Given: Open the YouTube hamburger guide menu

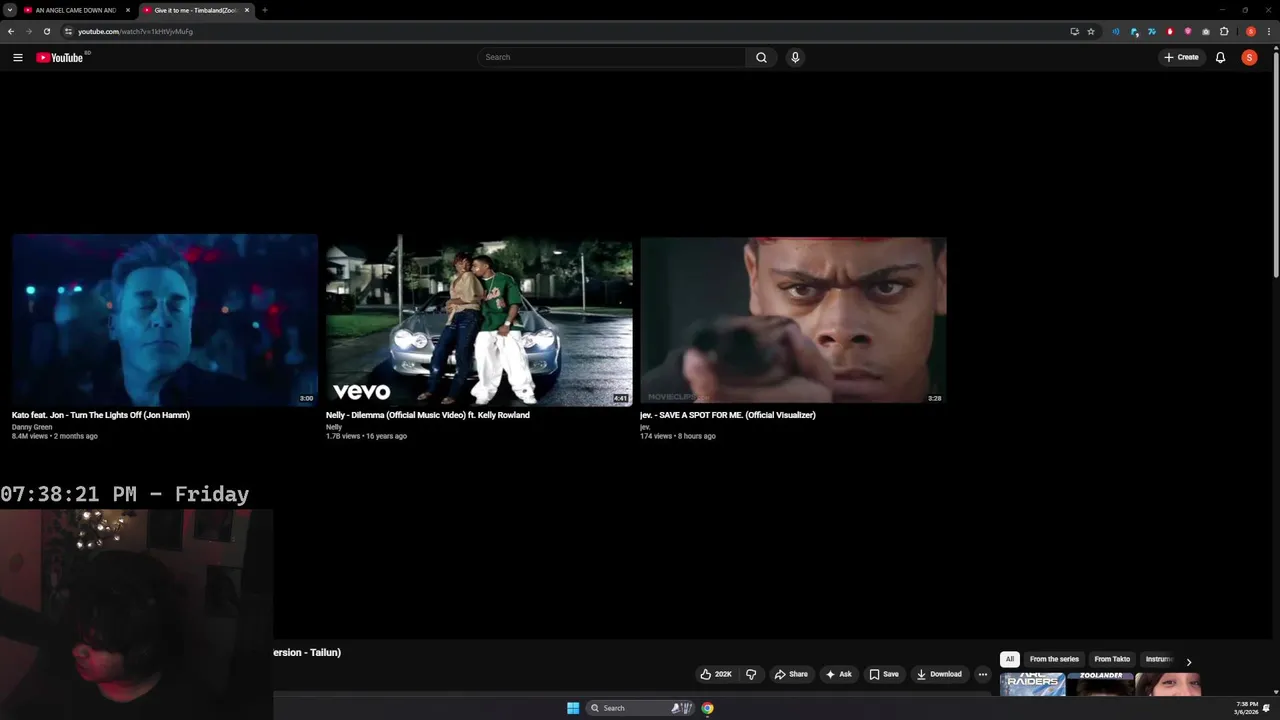Looking at the screenshot, I should pos(18,57).
